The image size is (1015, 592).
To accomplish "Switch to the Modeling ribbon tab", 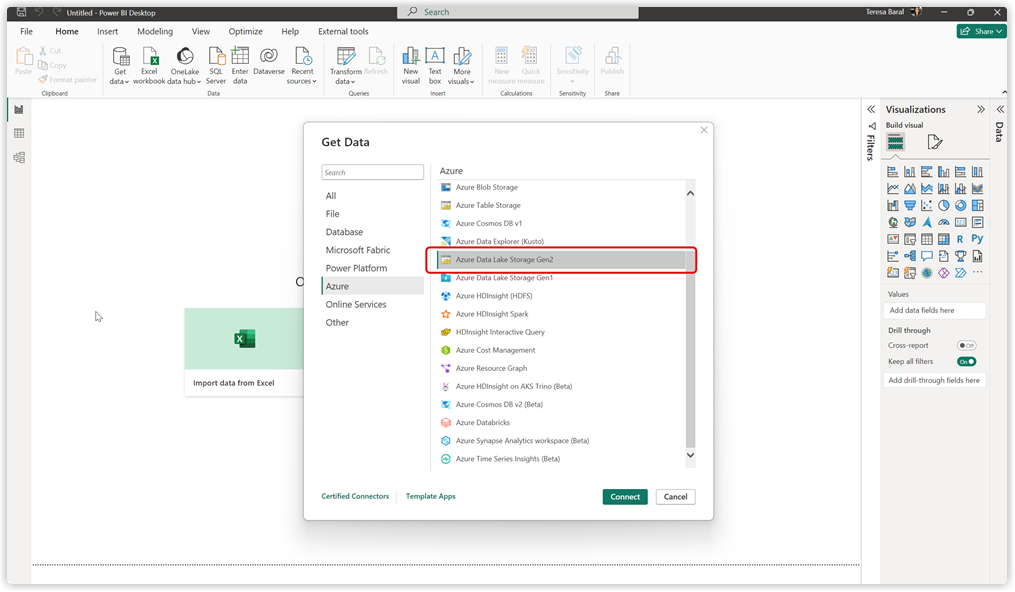I will click(155, 31).
